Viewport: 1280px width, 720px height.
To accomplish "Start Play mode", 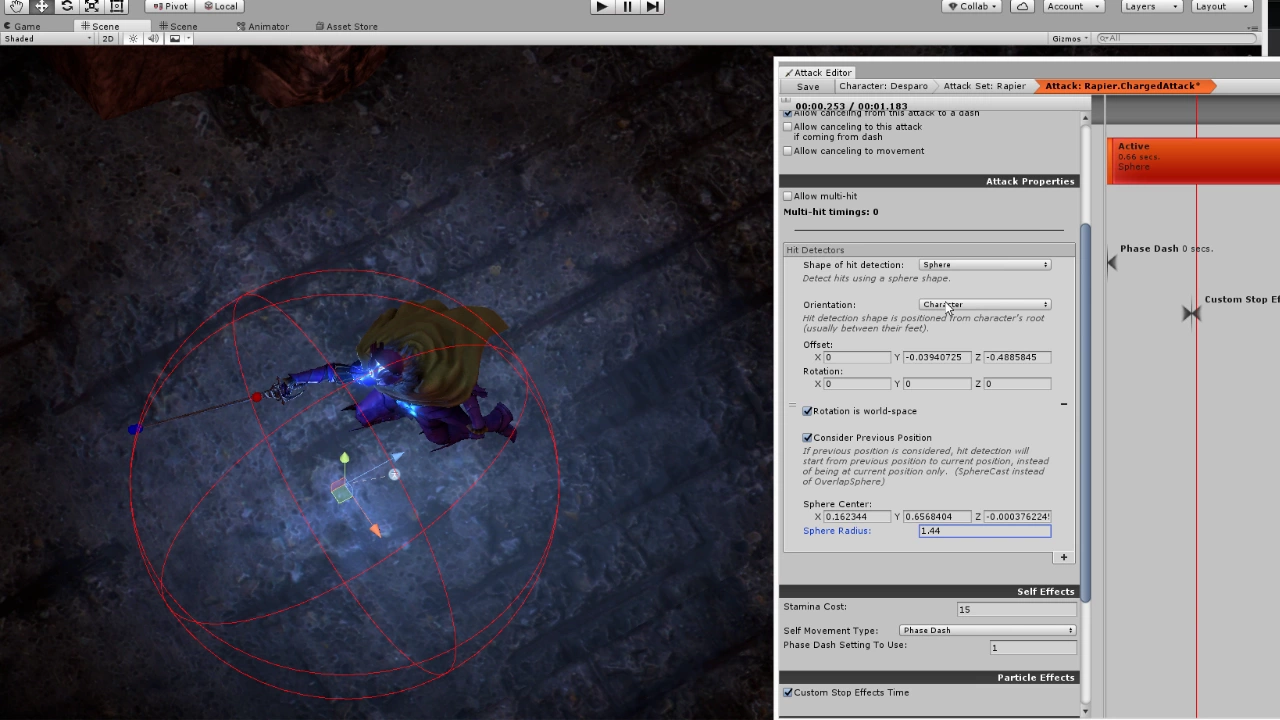I will [x=602, y=6].
